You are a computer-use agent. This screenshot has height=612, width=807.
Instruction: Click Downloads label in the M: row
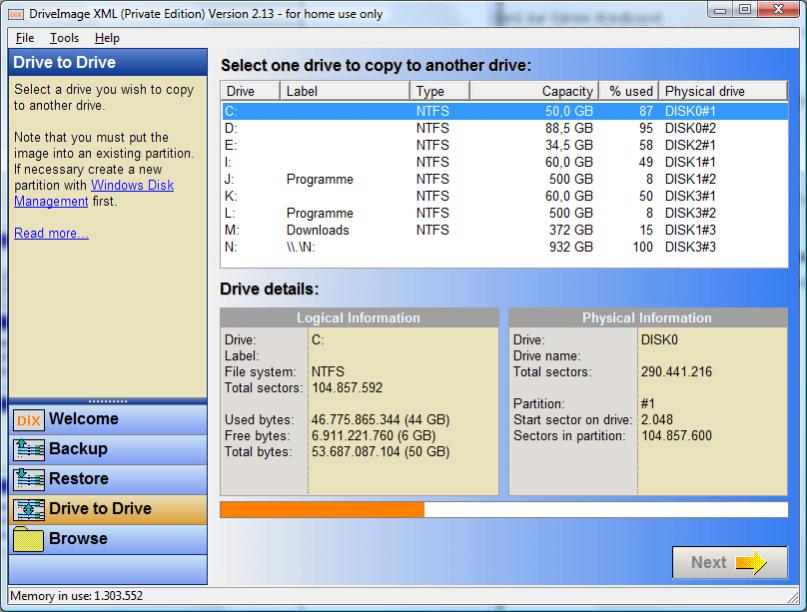(318, 230)
